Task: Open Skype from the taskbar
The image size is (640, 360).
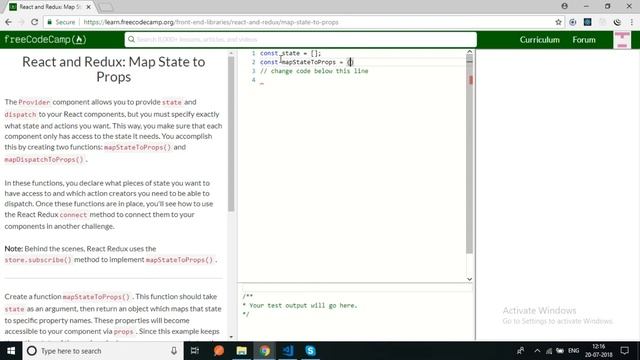Action: pos(310,351)
